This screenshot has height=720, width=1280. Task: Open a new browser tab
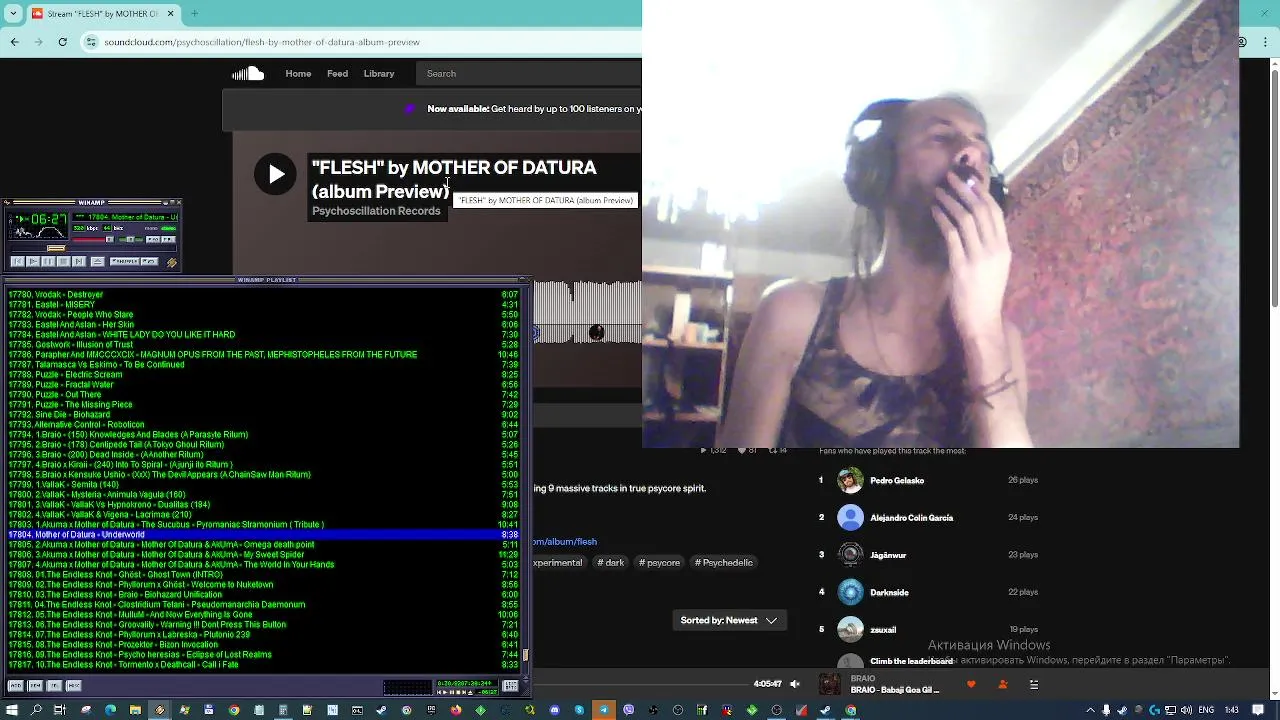194,14
